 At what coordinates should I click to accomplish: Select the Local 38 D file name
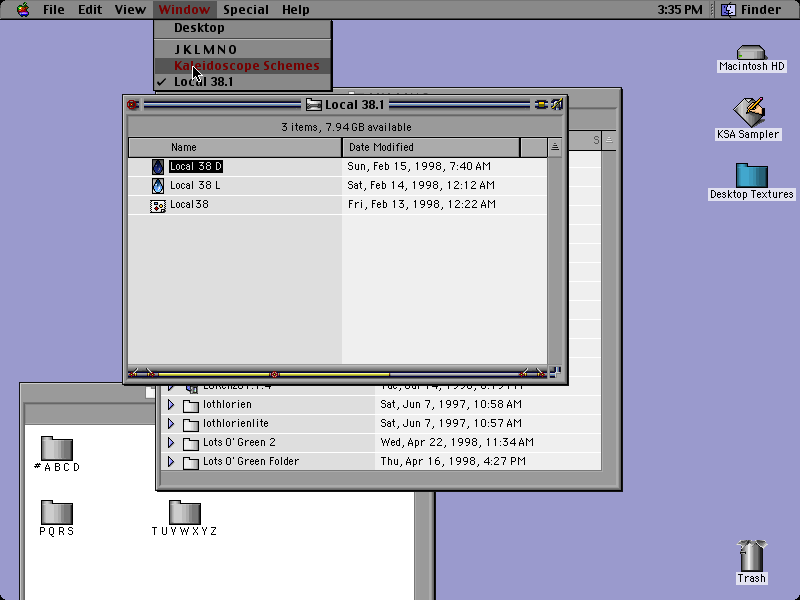[196, 166]
